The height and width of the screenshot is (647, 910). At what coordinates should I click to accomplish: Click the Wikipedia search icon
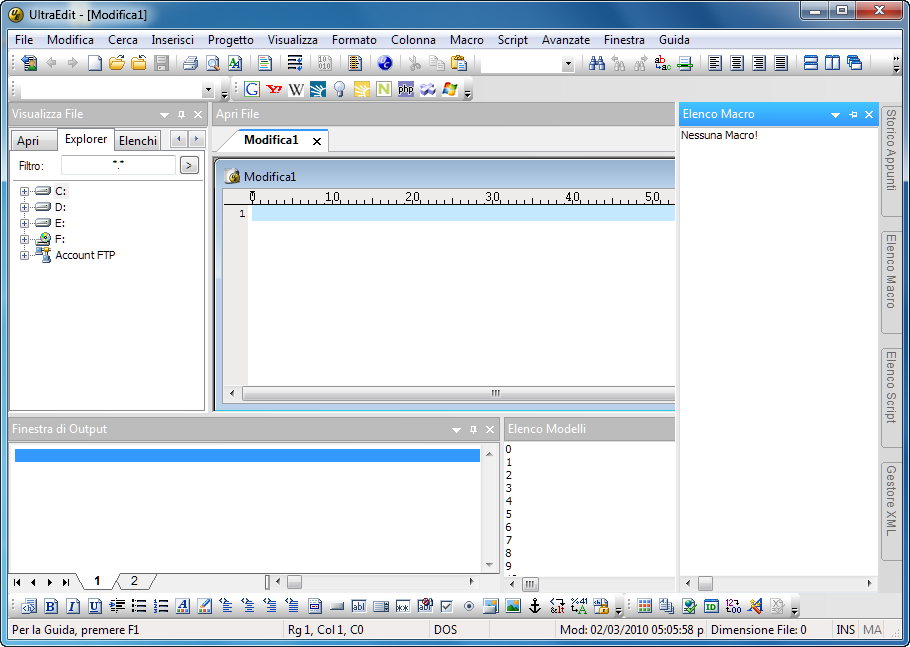296,89
